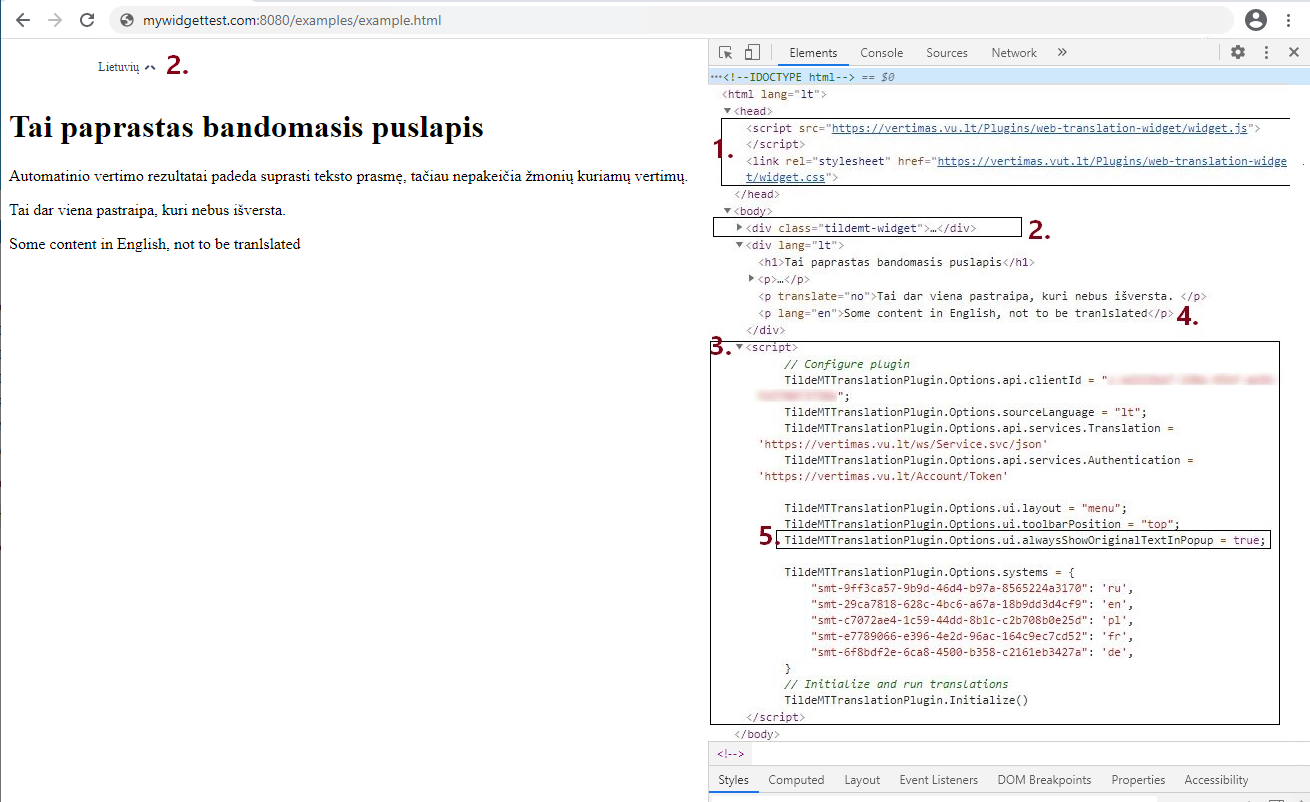
Task: Click the breadcrumb comment item
Action: coord(730,754)
